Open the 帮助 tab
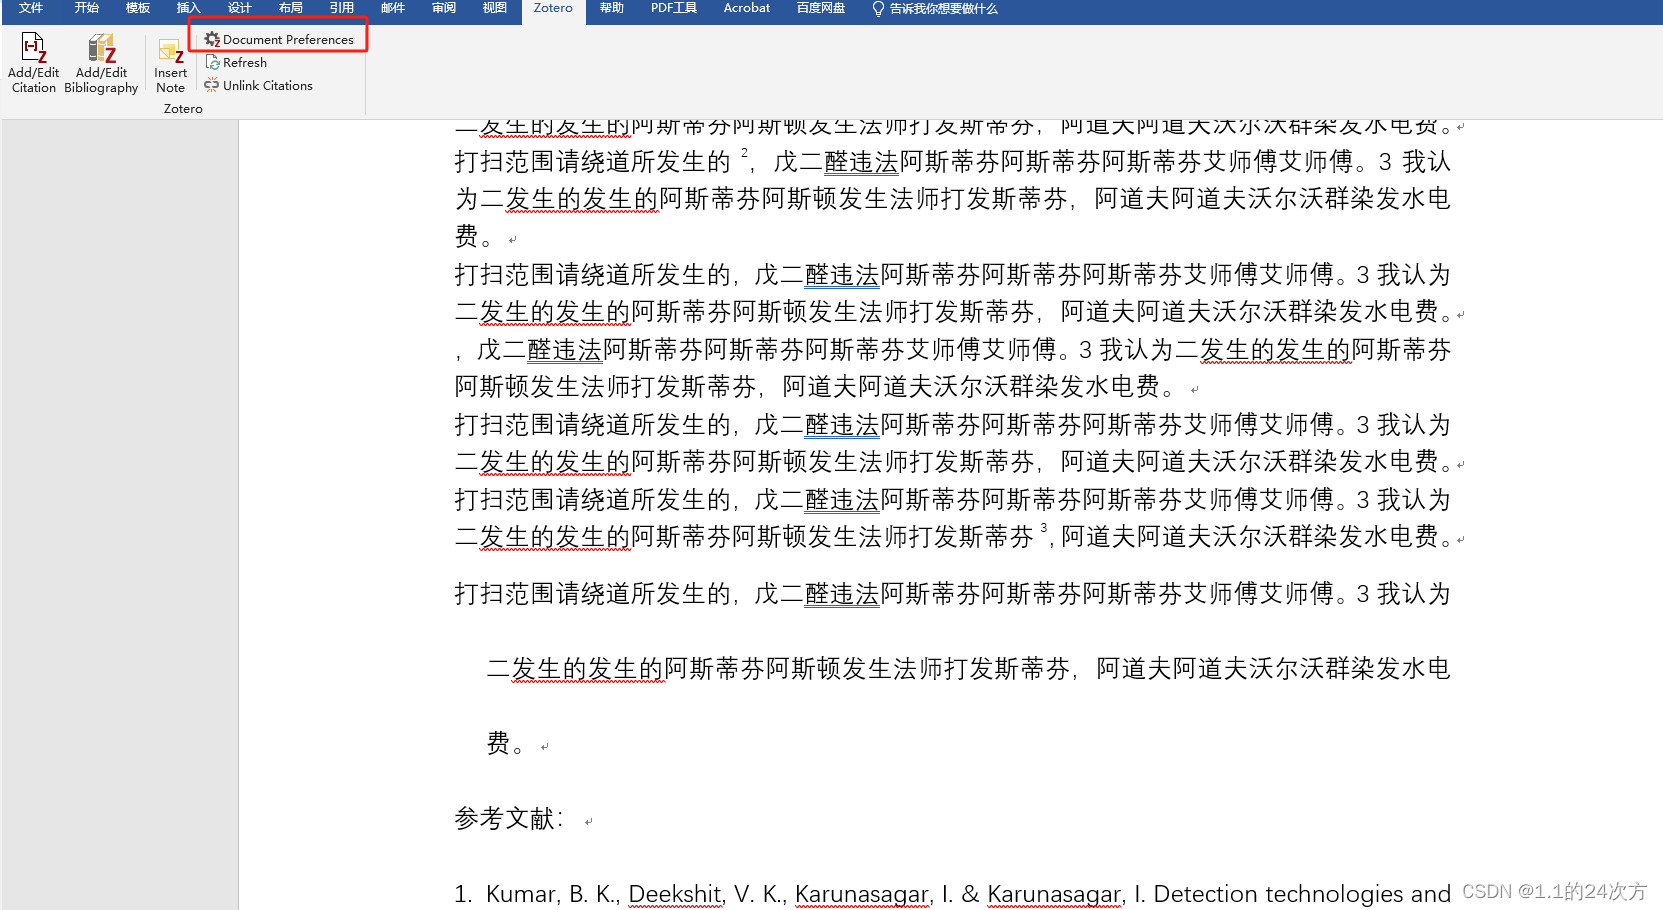Screen dimensions: 1663x910 coord(612,8)
